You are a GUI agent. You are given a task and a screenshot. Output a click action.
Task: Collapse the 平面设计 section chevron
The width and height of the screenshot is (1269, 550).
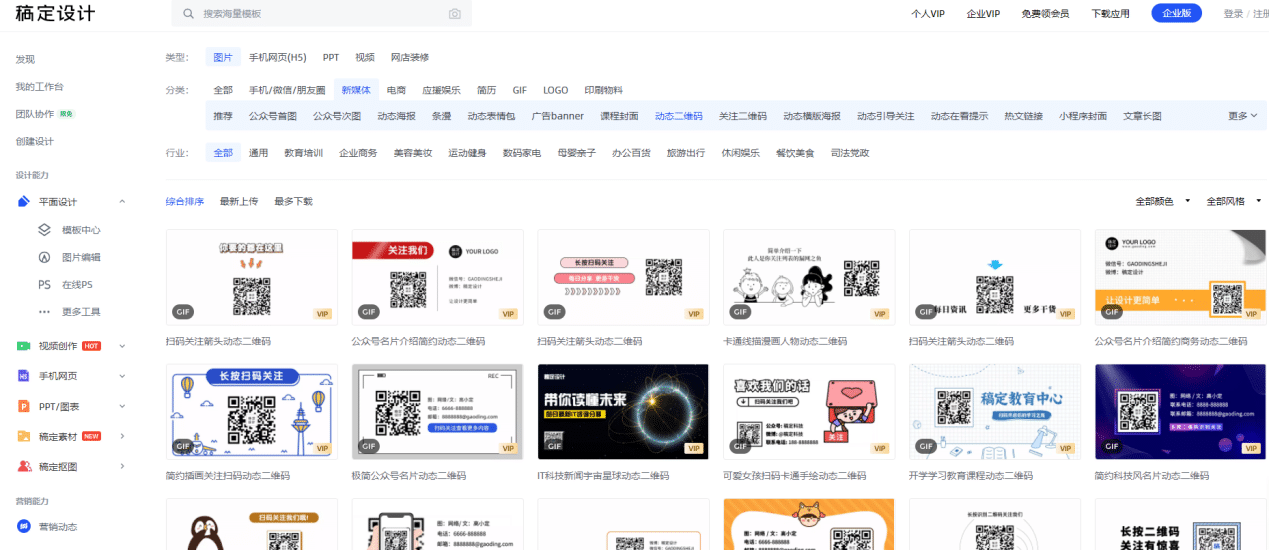122,202
